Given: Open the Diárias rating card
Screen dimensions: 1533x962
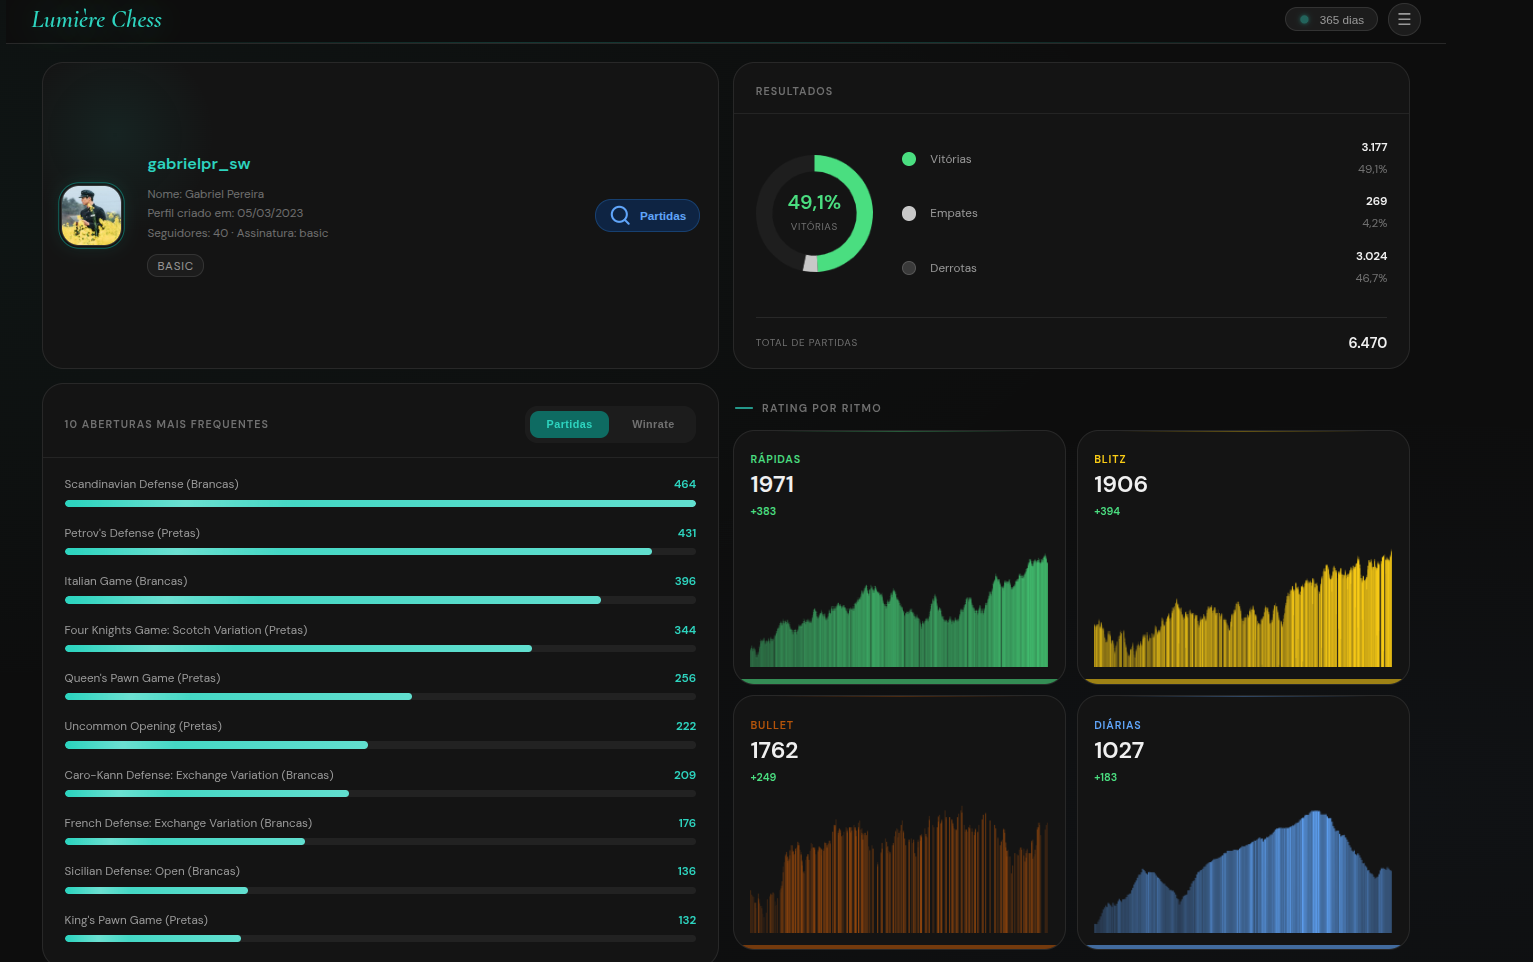Looking at the screenshot, I should tap(1243, 823).
